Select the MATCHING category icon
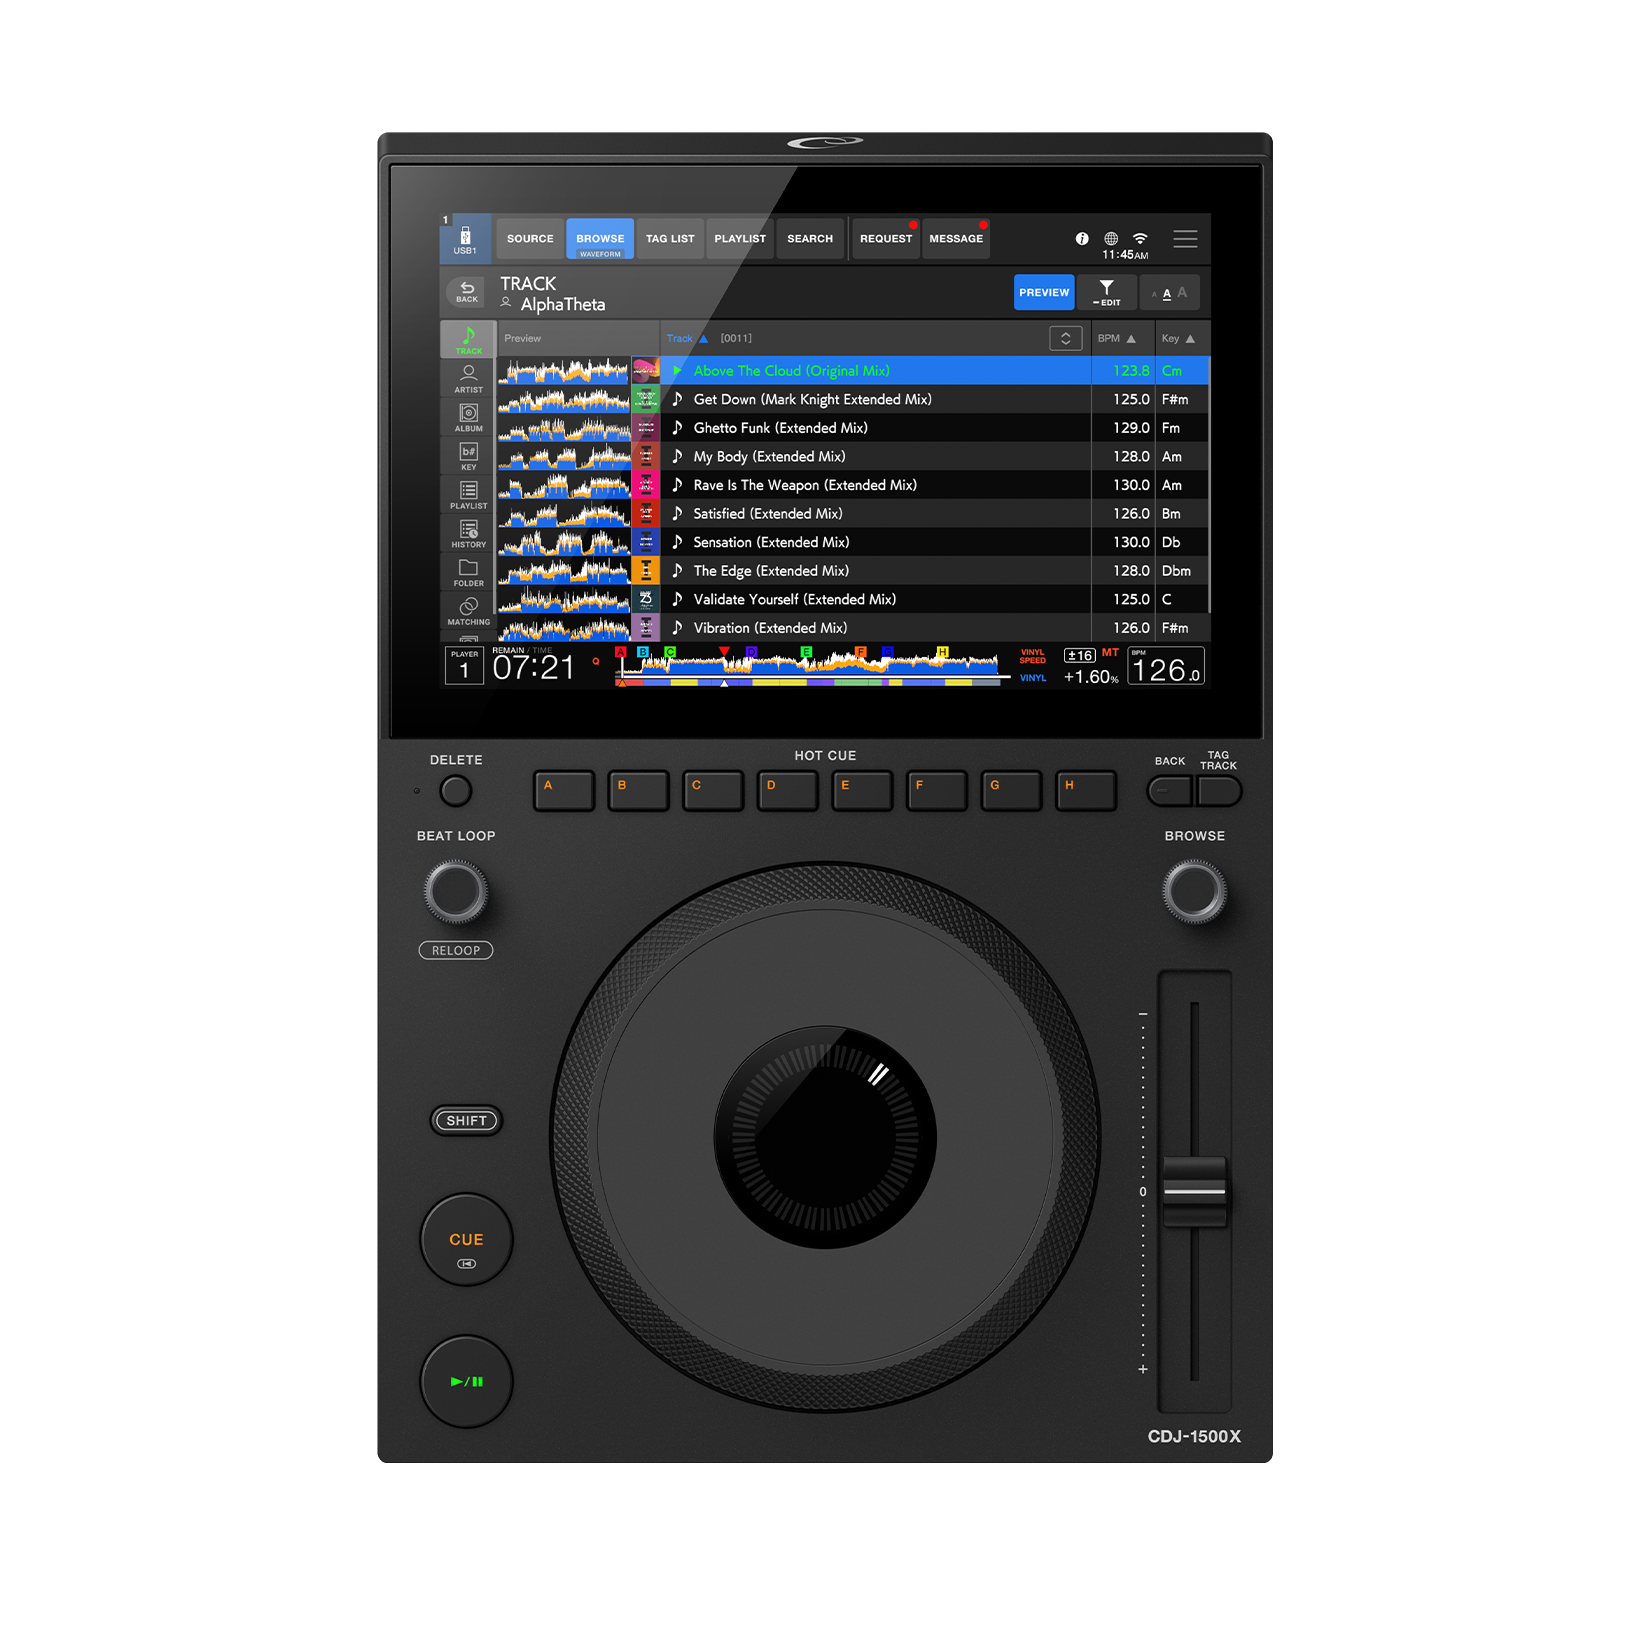Viewport: 1650px width, 1650px height. click(x=468, y=611)
